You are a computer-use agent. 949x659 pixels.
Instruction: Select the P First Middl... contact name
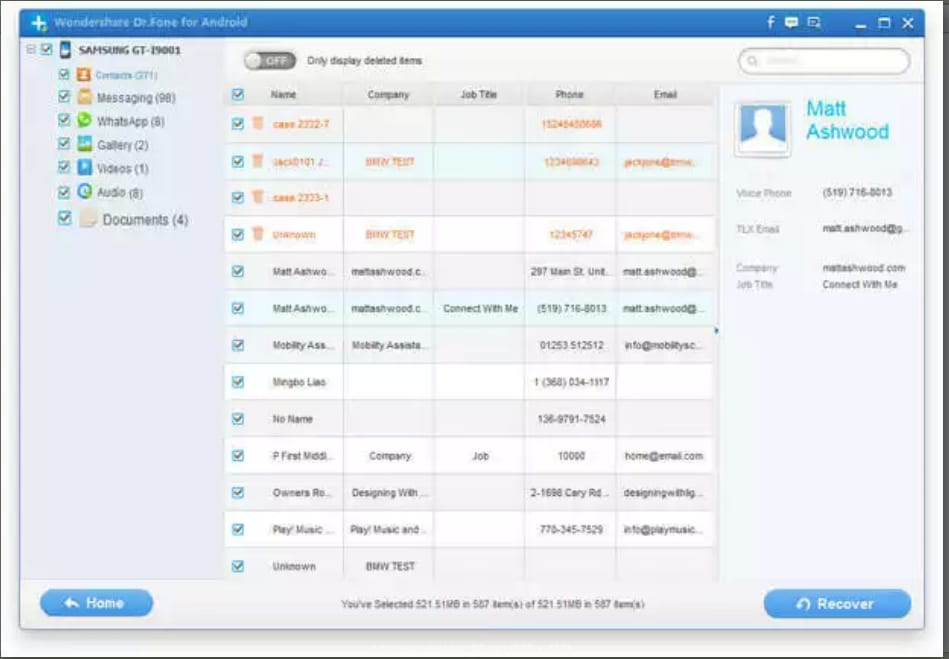point(303,456)
